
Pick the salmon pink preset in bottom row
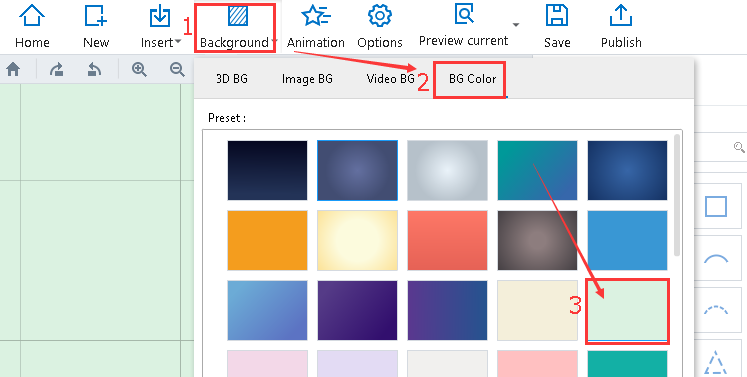[537, 364]
